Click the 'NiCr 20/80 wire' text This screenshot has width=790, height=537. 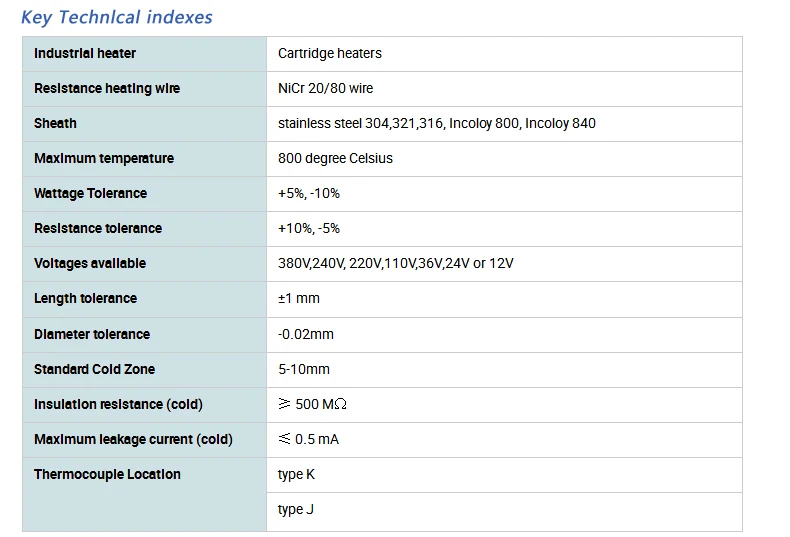[325, 88]
